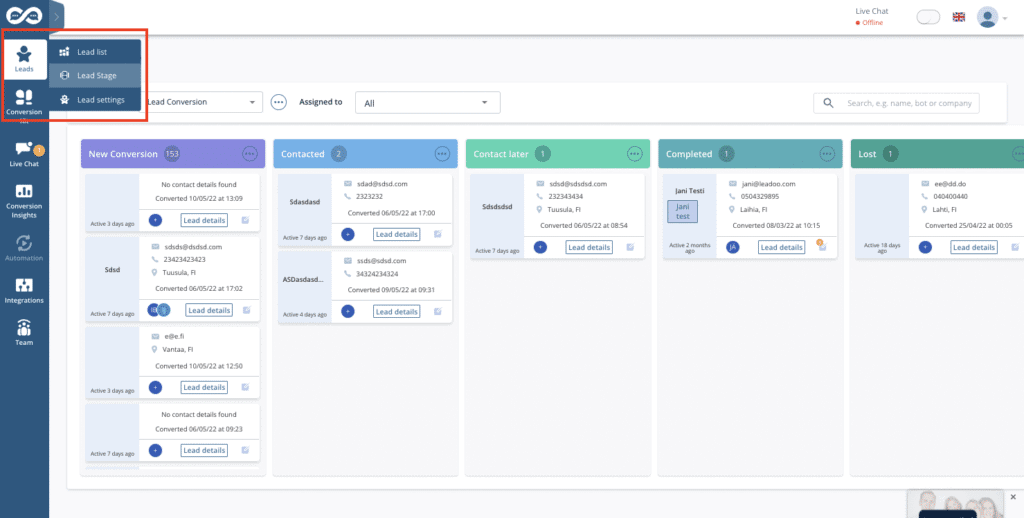Open the Automation sidebar icon
Screen dimensions: 1024x518
tap(24, 246)
